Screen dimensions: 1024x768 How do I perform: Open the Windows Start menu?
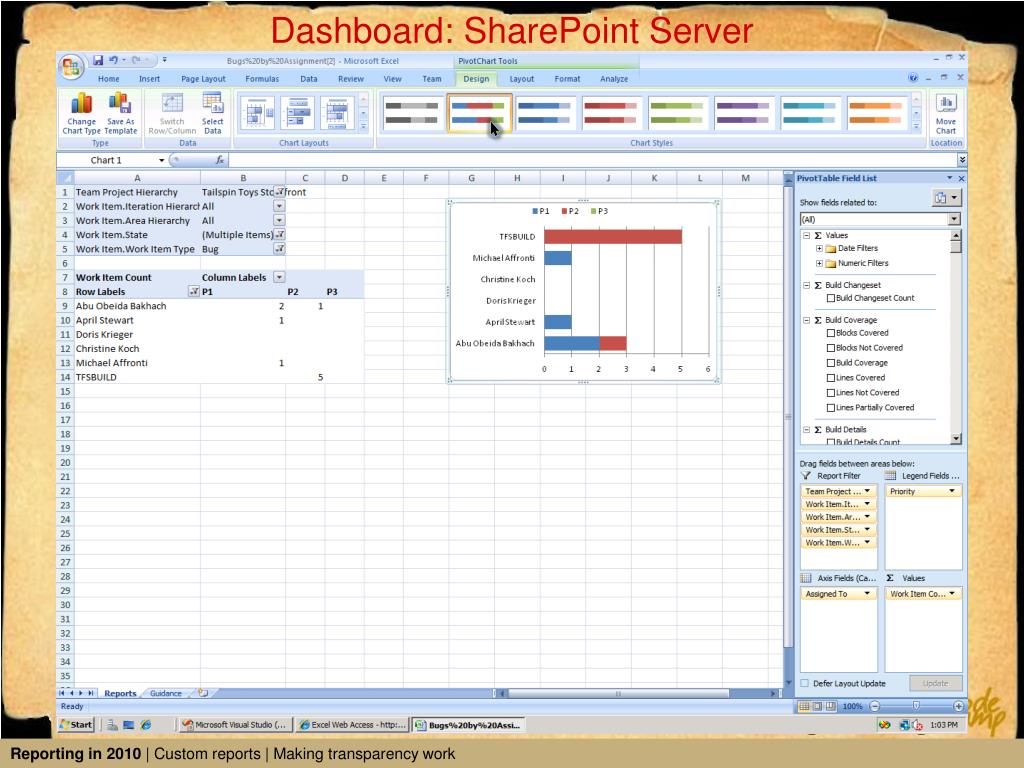(76, 725)
